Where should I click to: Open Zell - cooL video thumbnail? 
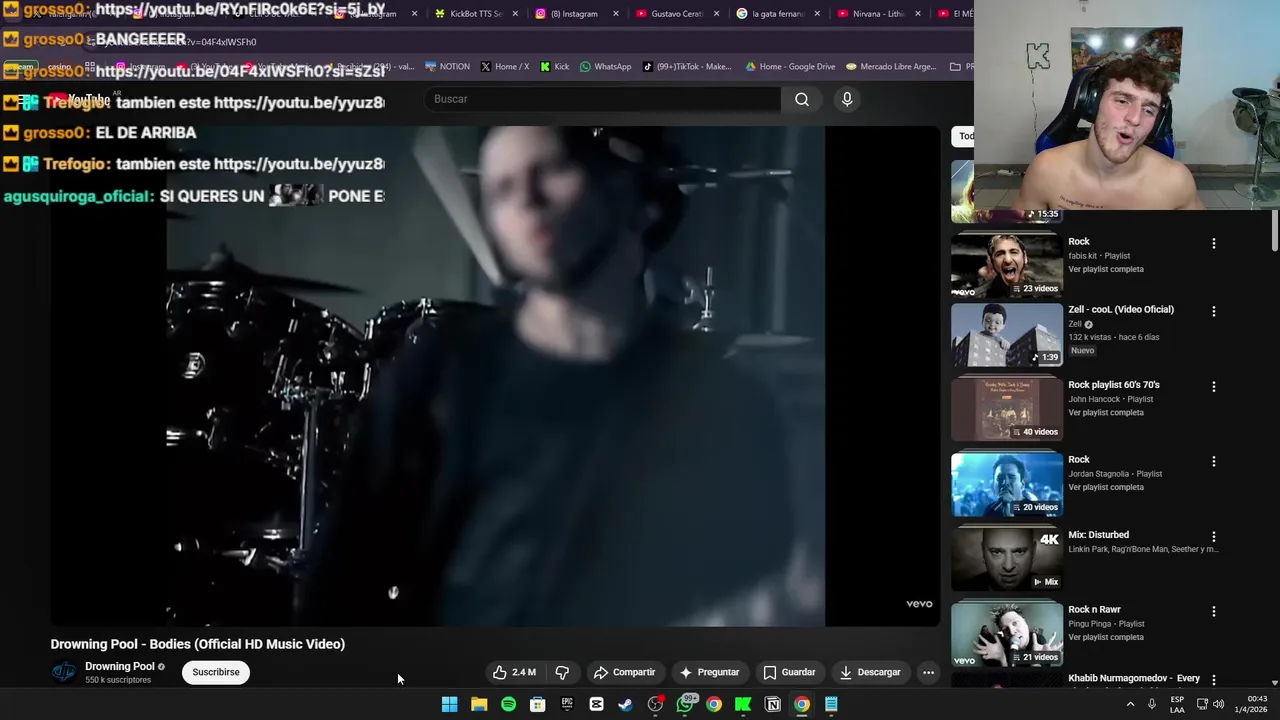(x=1007, y=333)
